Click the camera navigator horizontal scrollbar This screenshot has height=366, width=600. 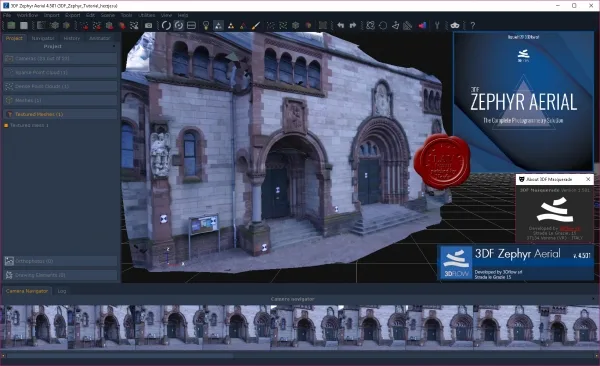pos(121,356)
